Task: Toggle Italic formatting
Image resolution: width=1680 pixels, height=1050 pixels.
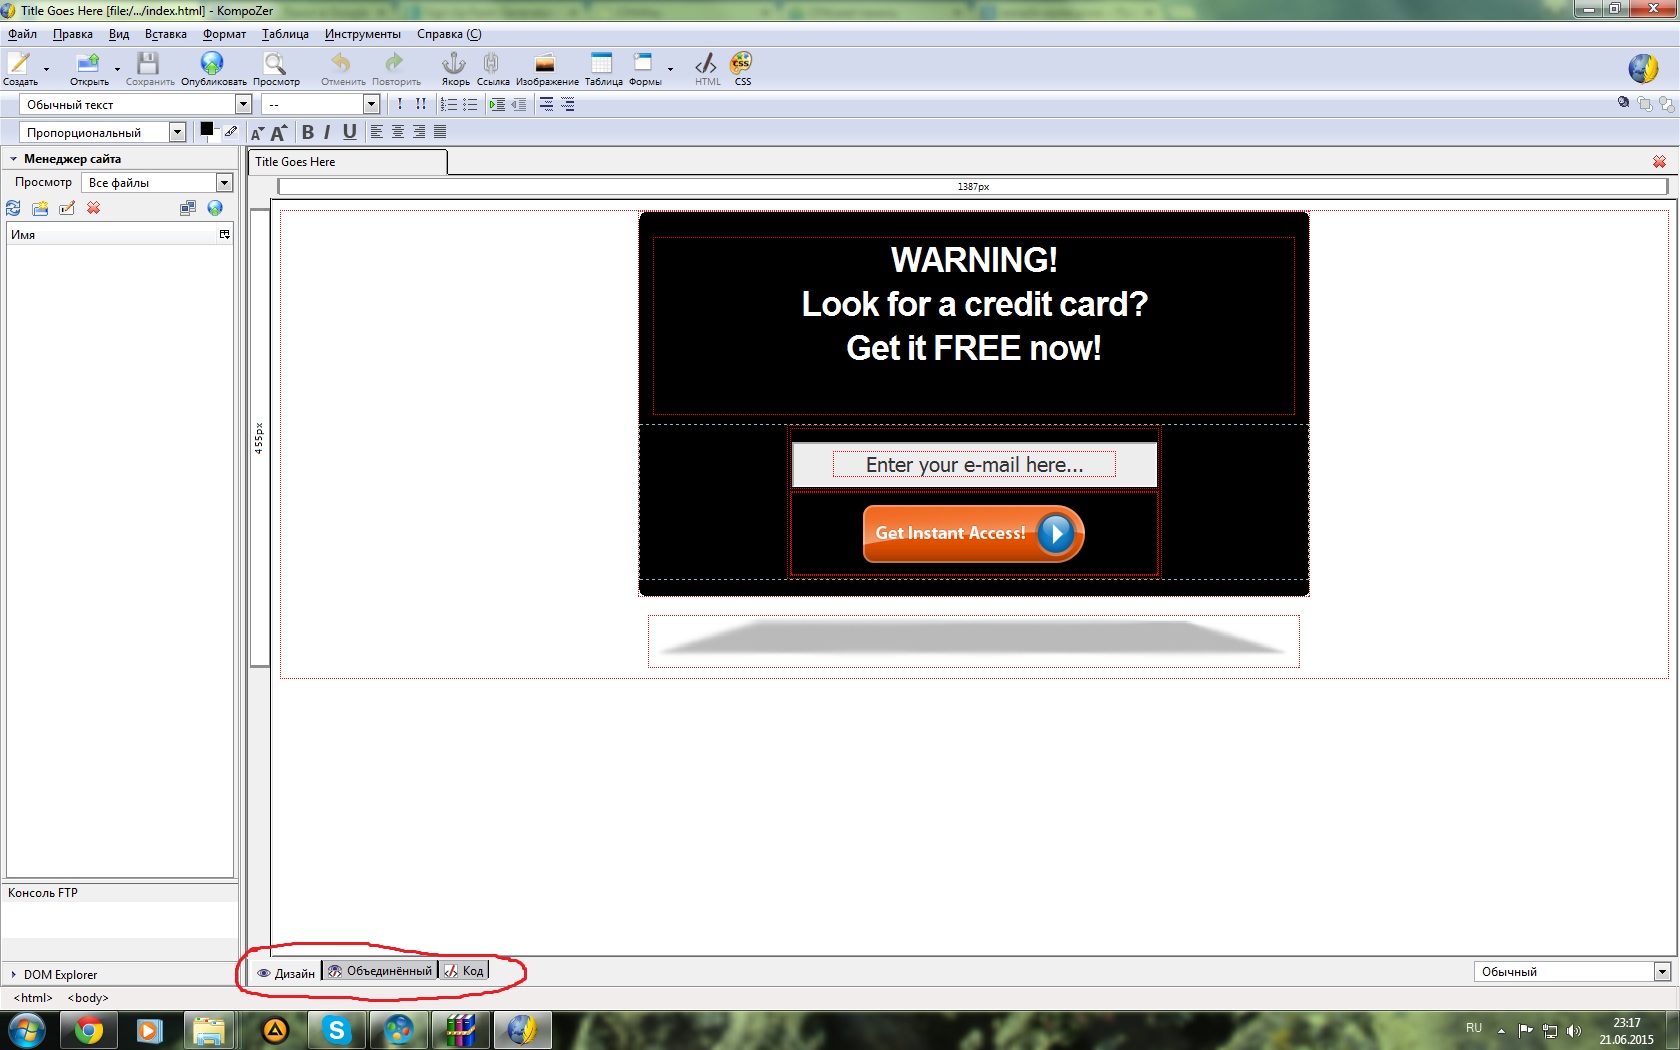Action: pyautogui.click(x=327, y=132)
